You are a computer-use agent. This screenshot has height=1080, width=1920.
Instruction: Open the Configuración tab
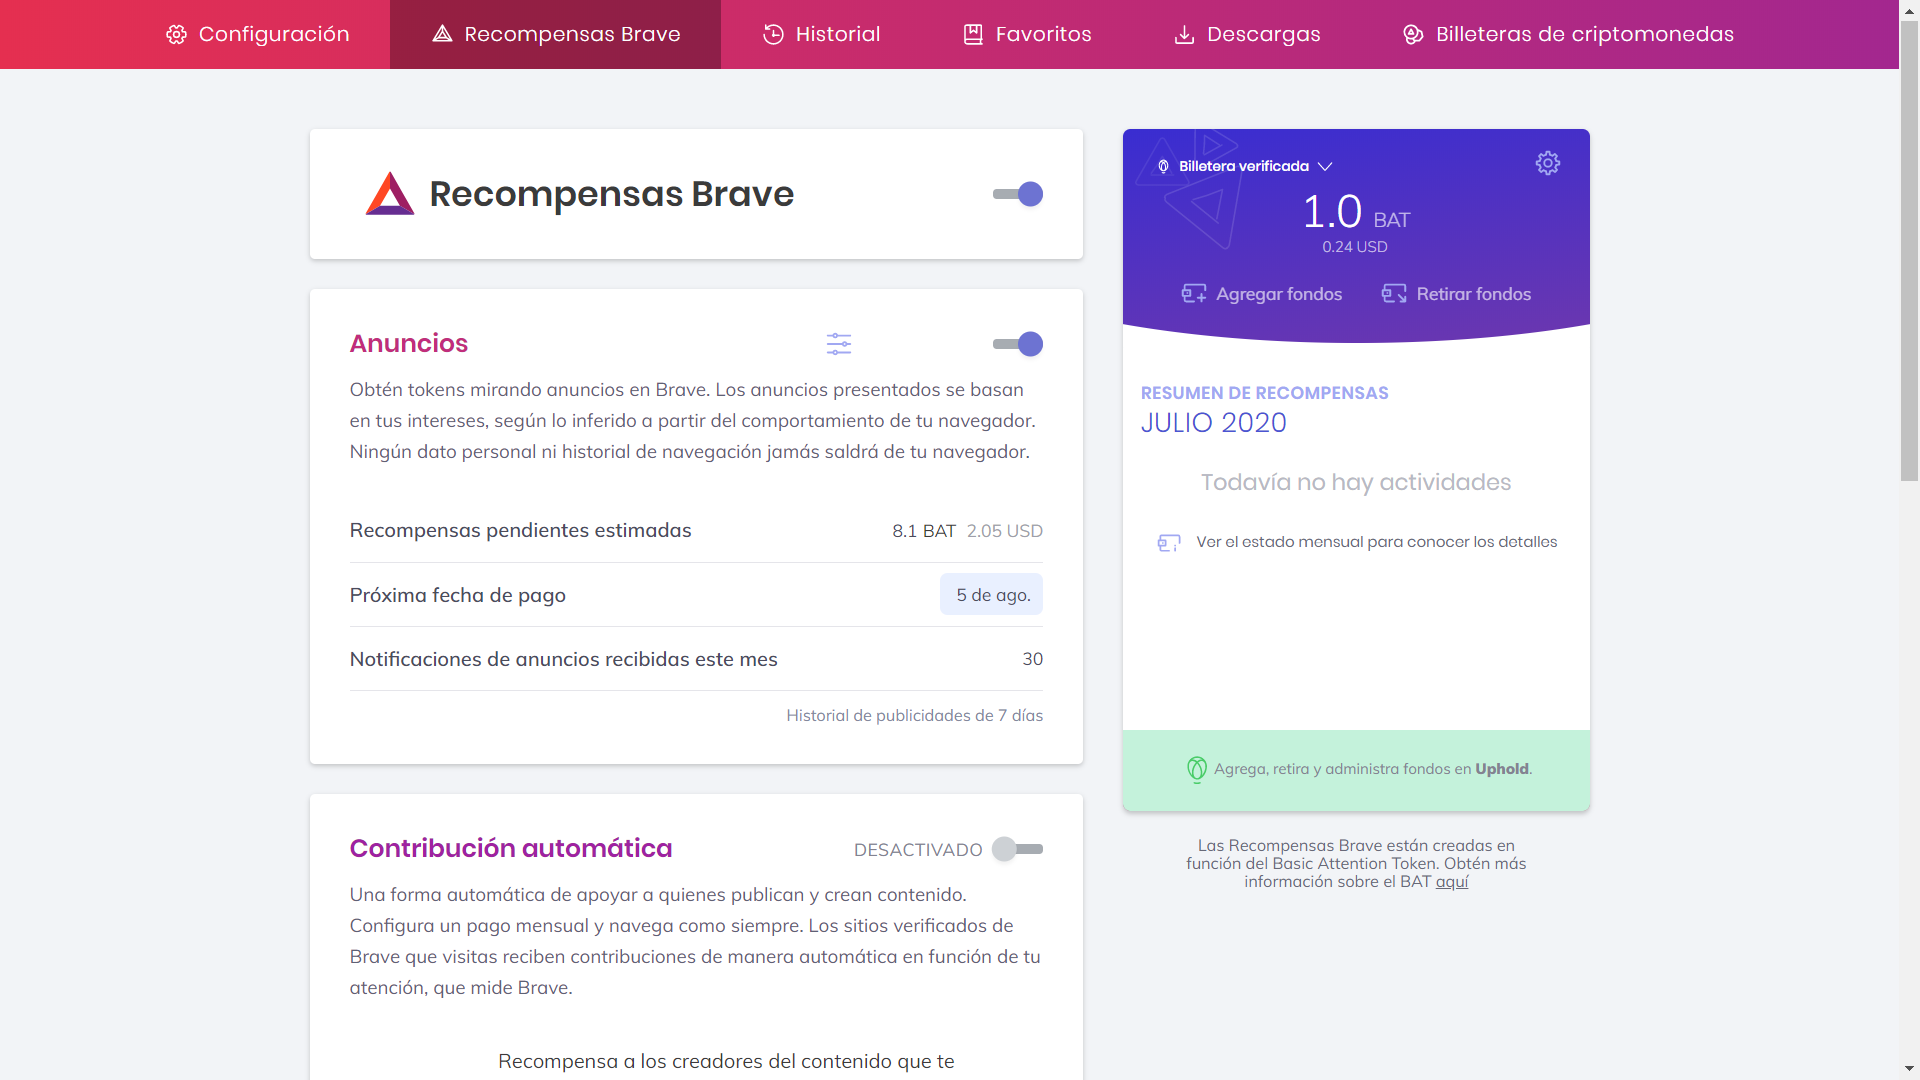[x=258, y=34]
